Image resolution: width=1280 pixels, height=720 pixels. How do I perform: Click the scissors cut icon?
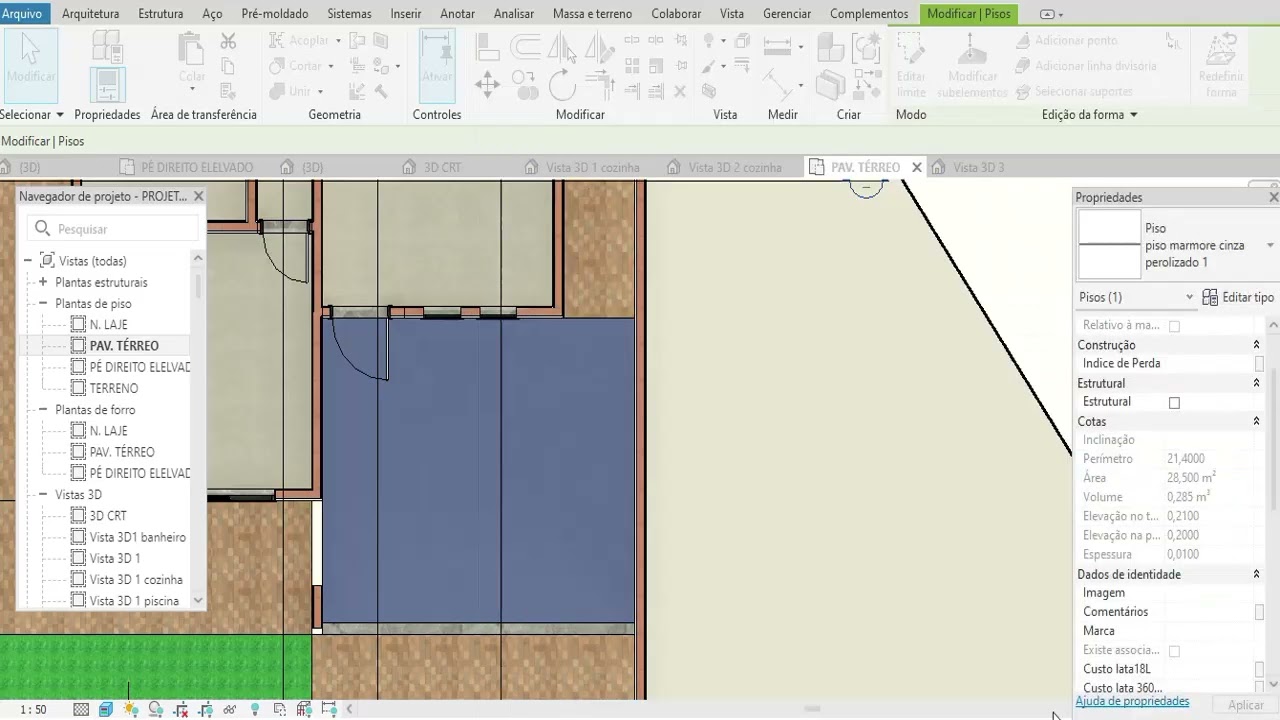[x=228, y=41]
